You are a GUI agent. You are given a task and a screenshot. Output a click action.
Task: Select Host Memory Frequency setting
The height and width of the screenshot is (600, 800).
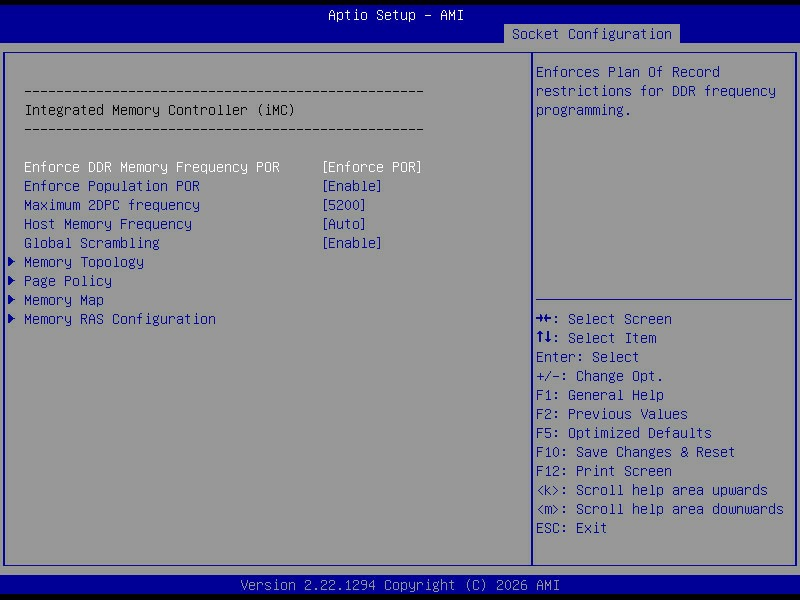click(x=108, y=224)
